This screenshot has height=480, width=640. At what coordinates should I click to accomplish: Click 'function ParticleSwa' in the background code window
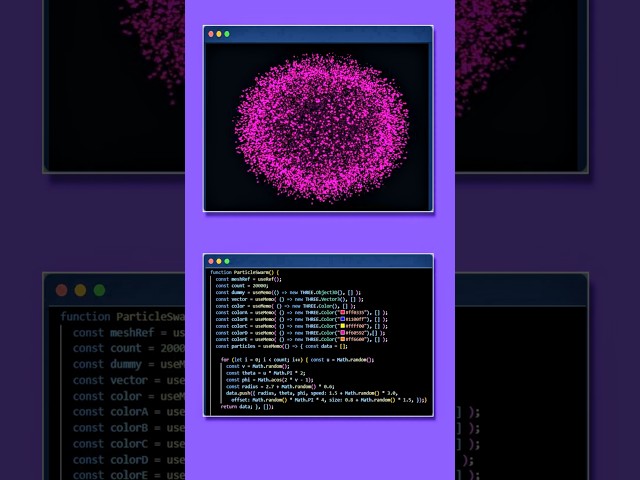coord(122,317)
